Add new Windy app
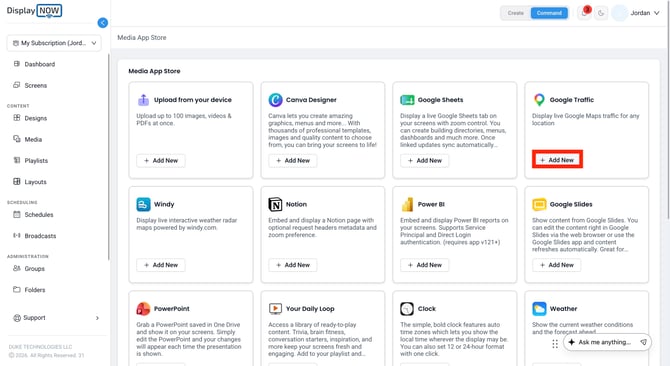The width and height of the screenshot is (670, 366). click(161, 265)
